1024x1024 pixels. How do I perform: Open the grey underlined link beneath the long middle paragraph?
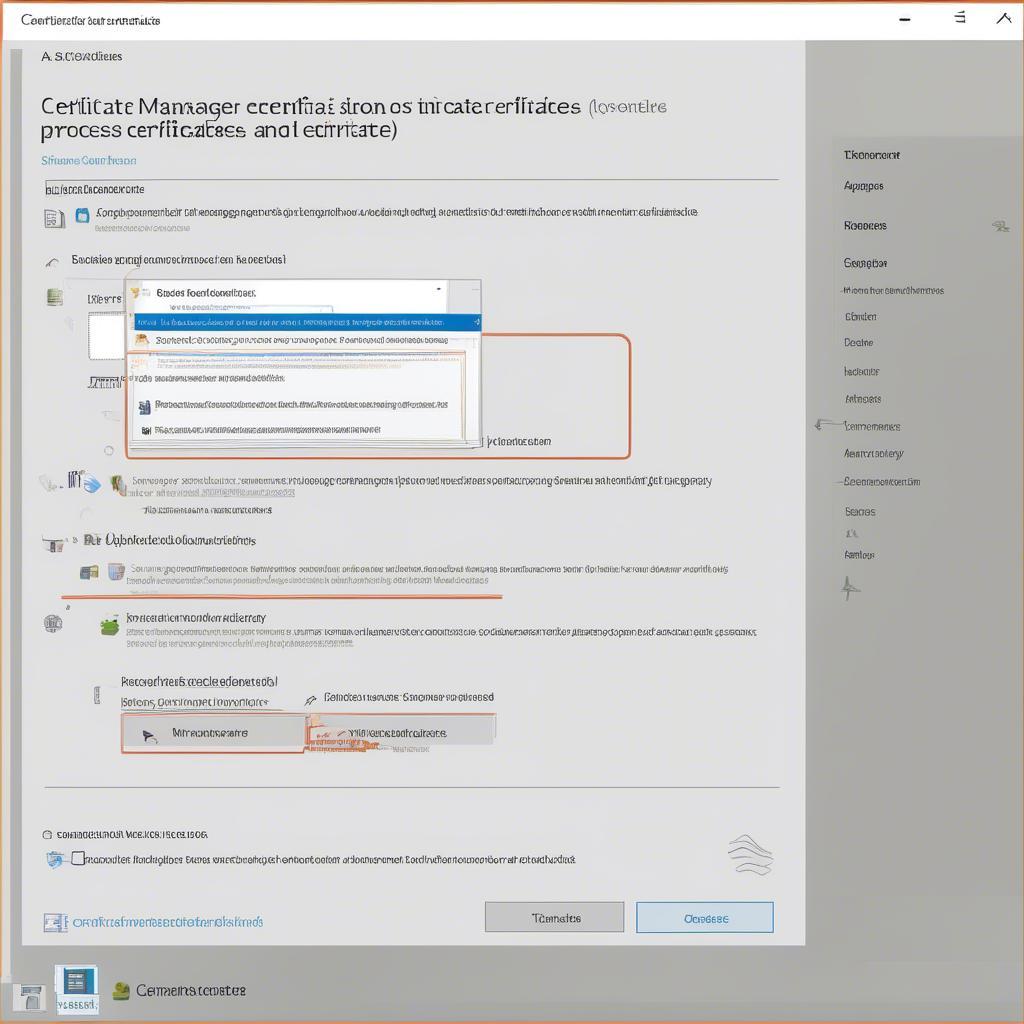(248, 493)
